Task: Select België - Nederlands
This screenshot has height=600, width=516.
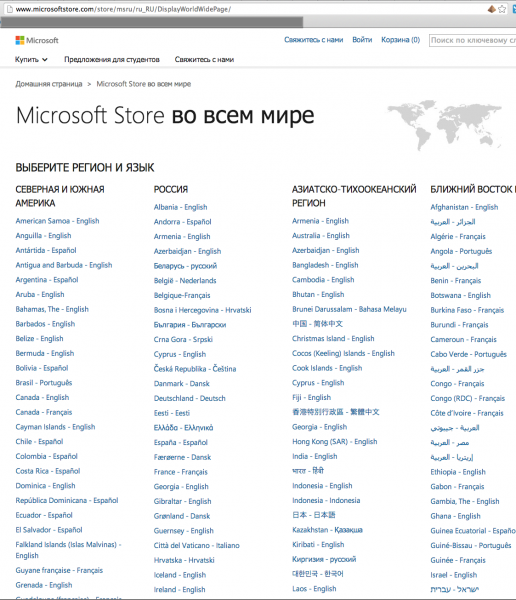Action: pos(185,280)
